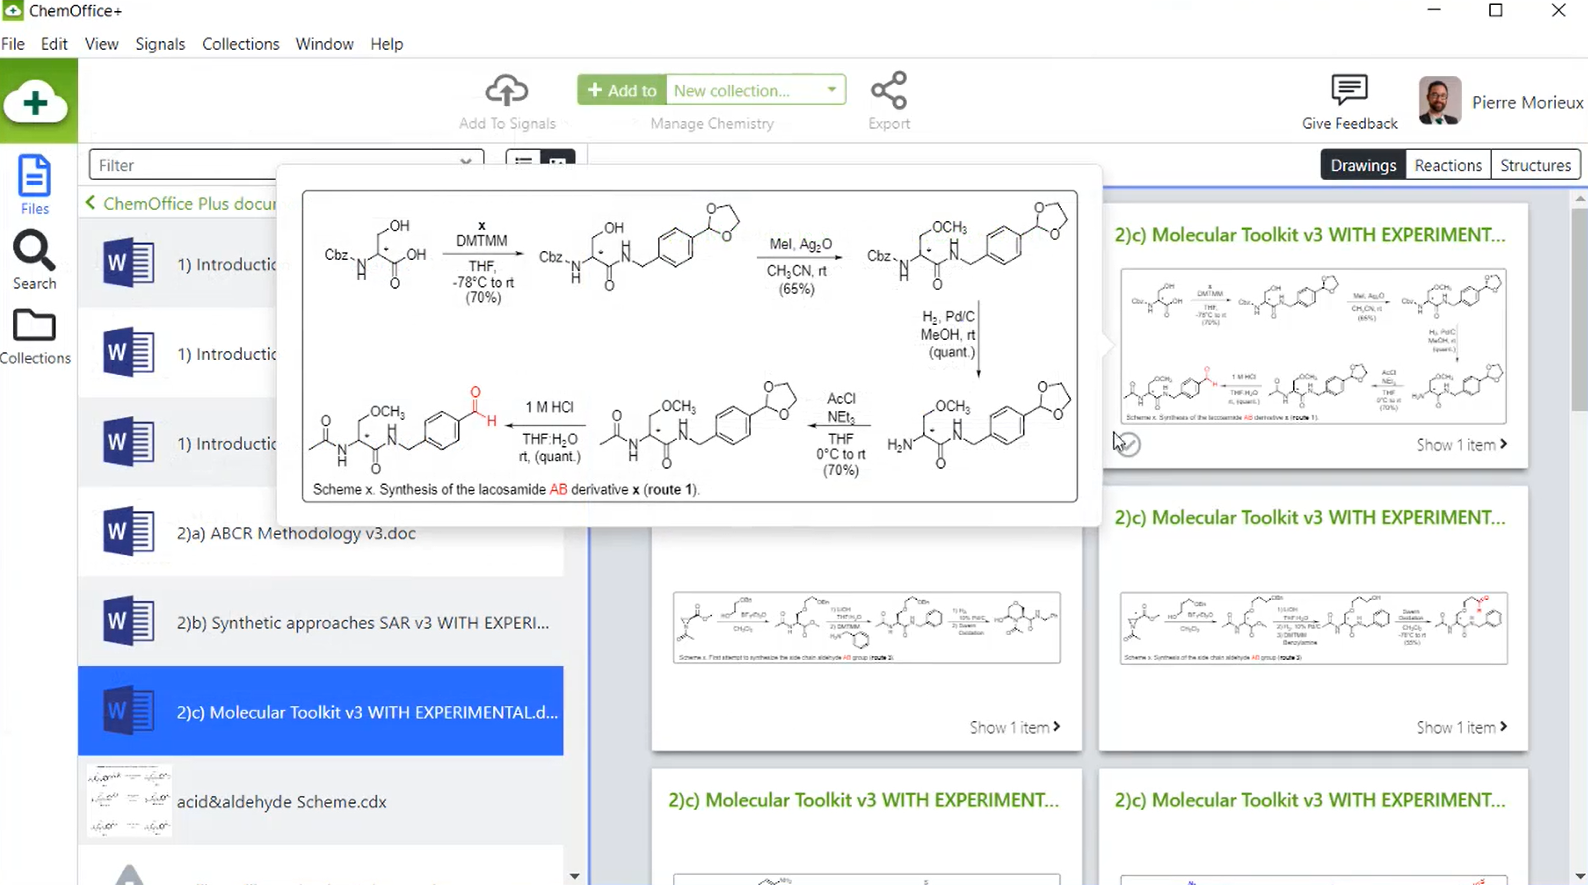Expand Show 1 item on first card
This screenshot has width=1588, height=885.
click(1461, 445)
